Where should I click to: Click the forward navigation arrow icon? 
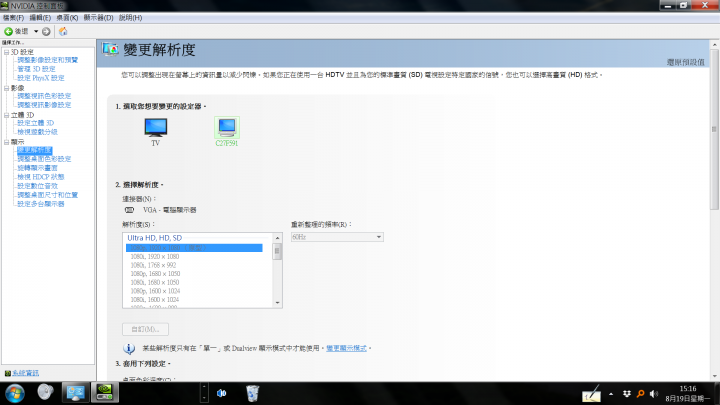click(x=46, y=31)
